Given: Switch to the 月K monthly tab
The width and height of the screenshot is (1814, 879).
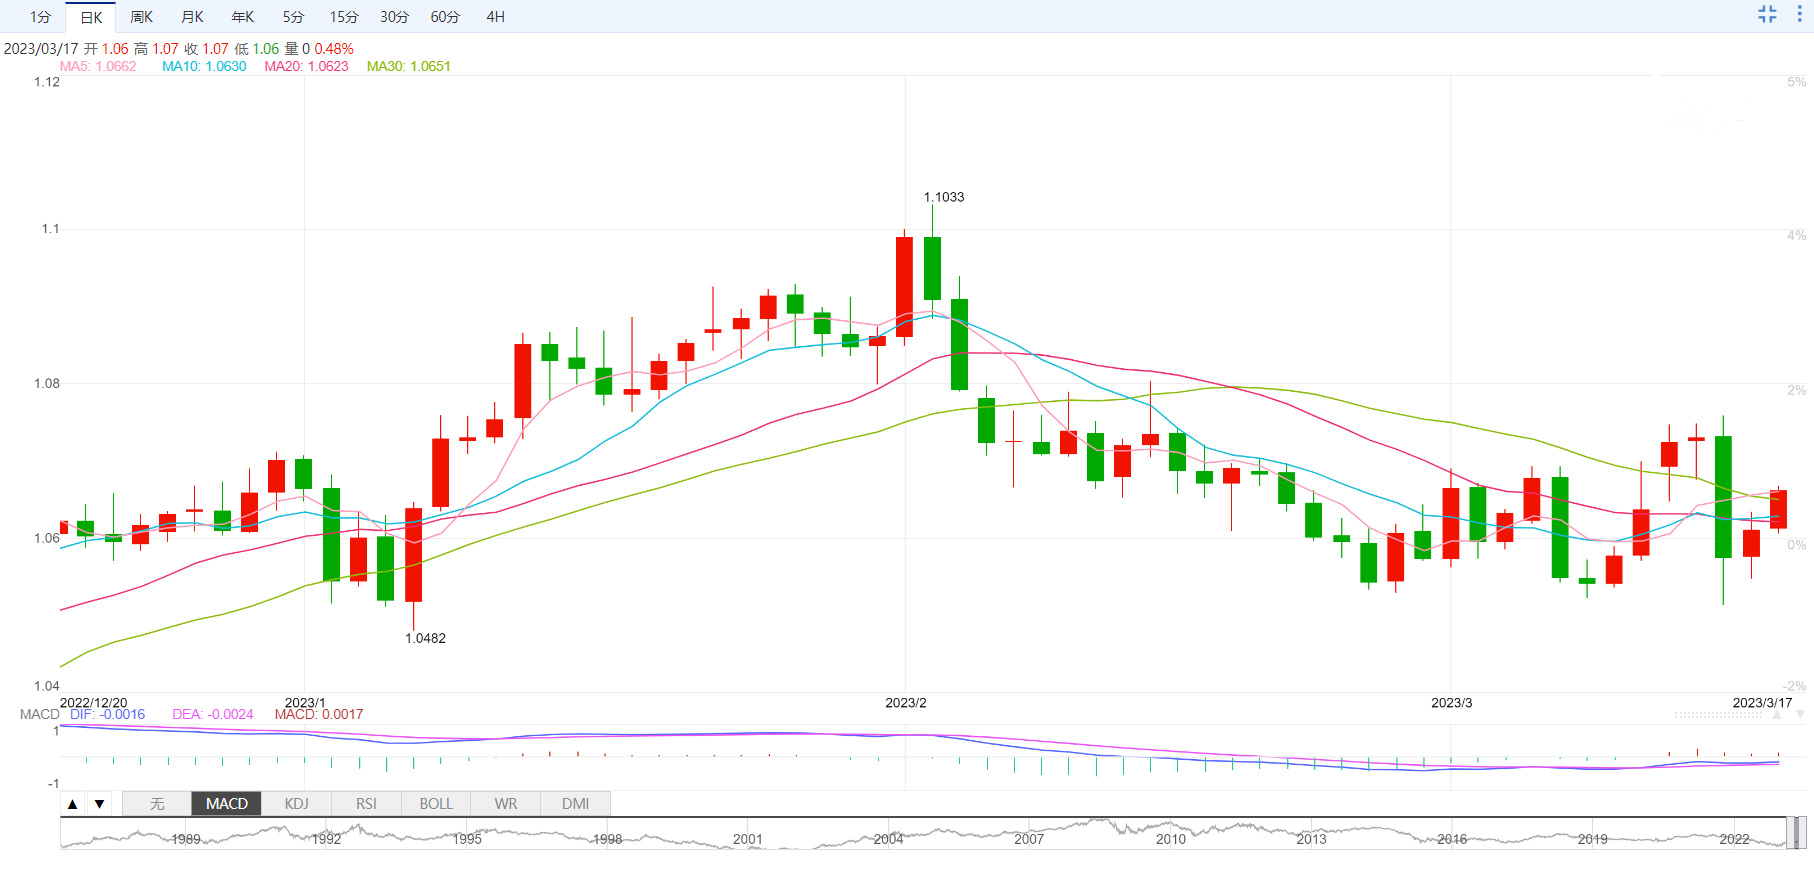Looking at the screenshot, I should [192, 17].
